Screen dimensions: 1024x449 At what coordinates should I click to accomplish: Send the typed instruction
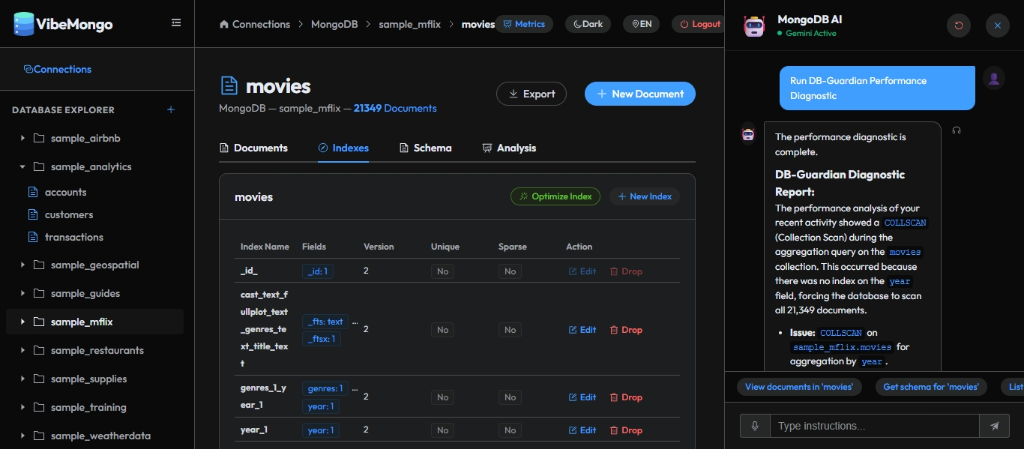995,426
